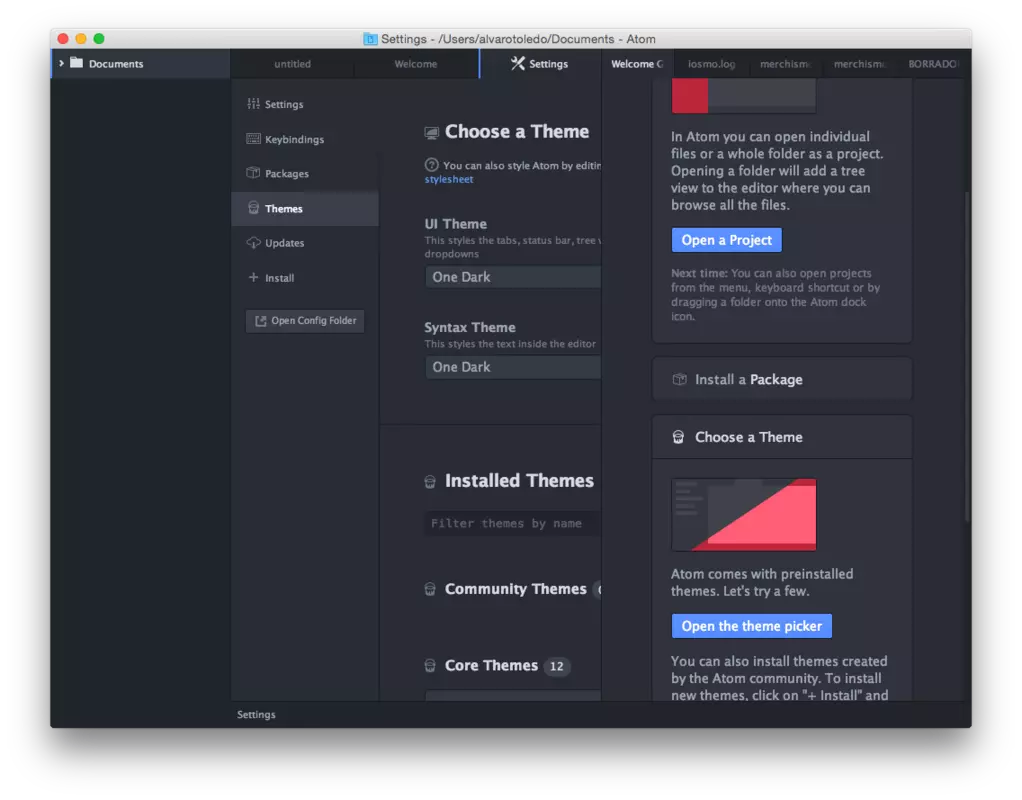Open the Syntax Theme dropdown
The image size is (1022, 800).
pyautogui.click(x=512, y=367)
